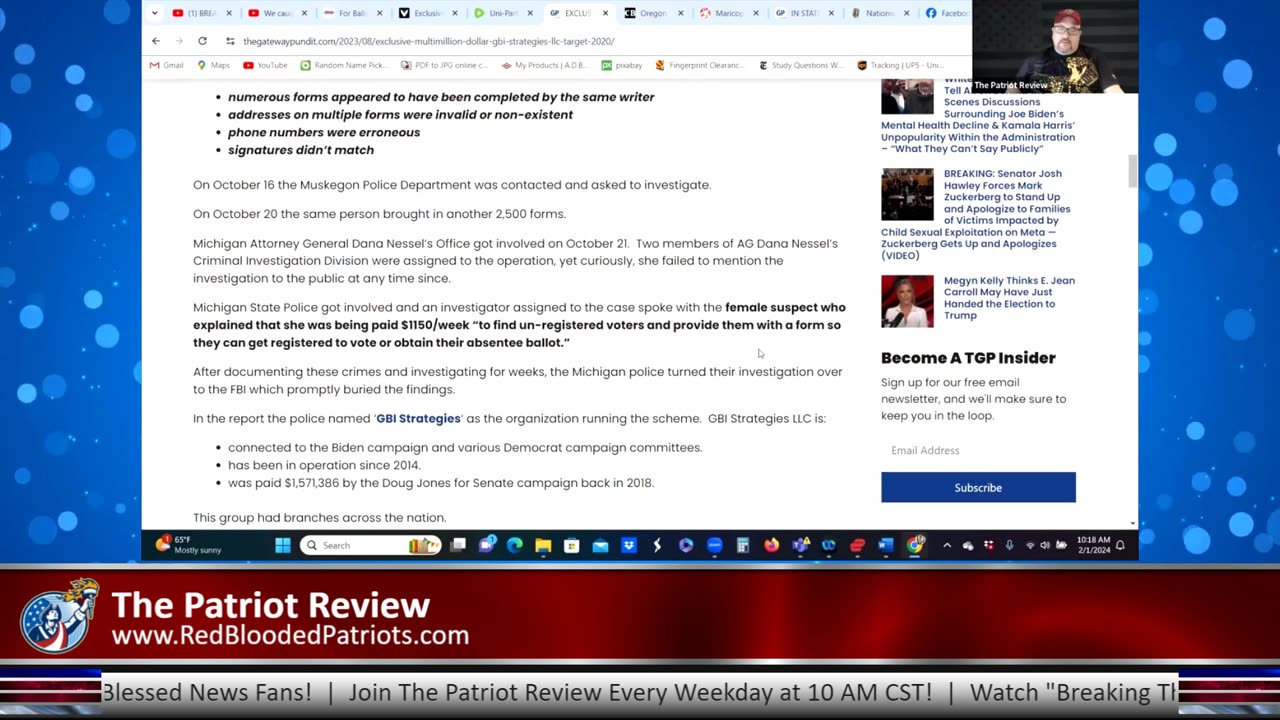
Task: Open volume control in tray
Action: click(1045, 545)
